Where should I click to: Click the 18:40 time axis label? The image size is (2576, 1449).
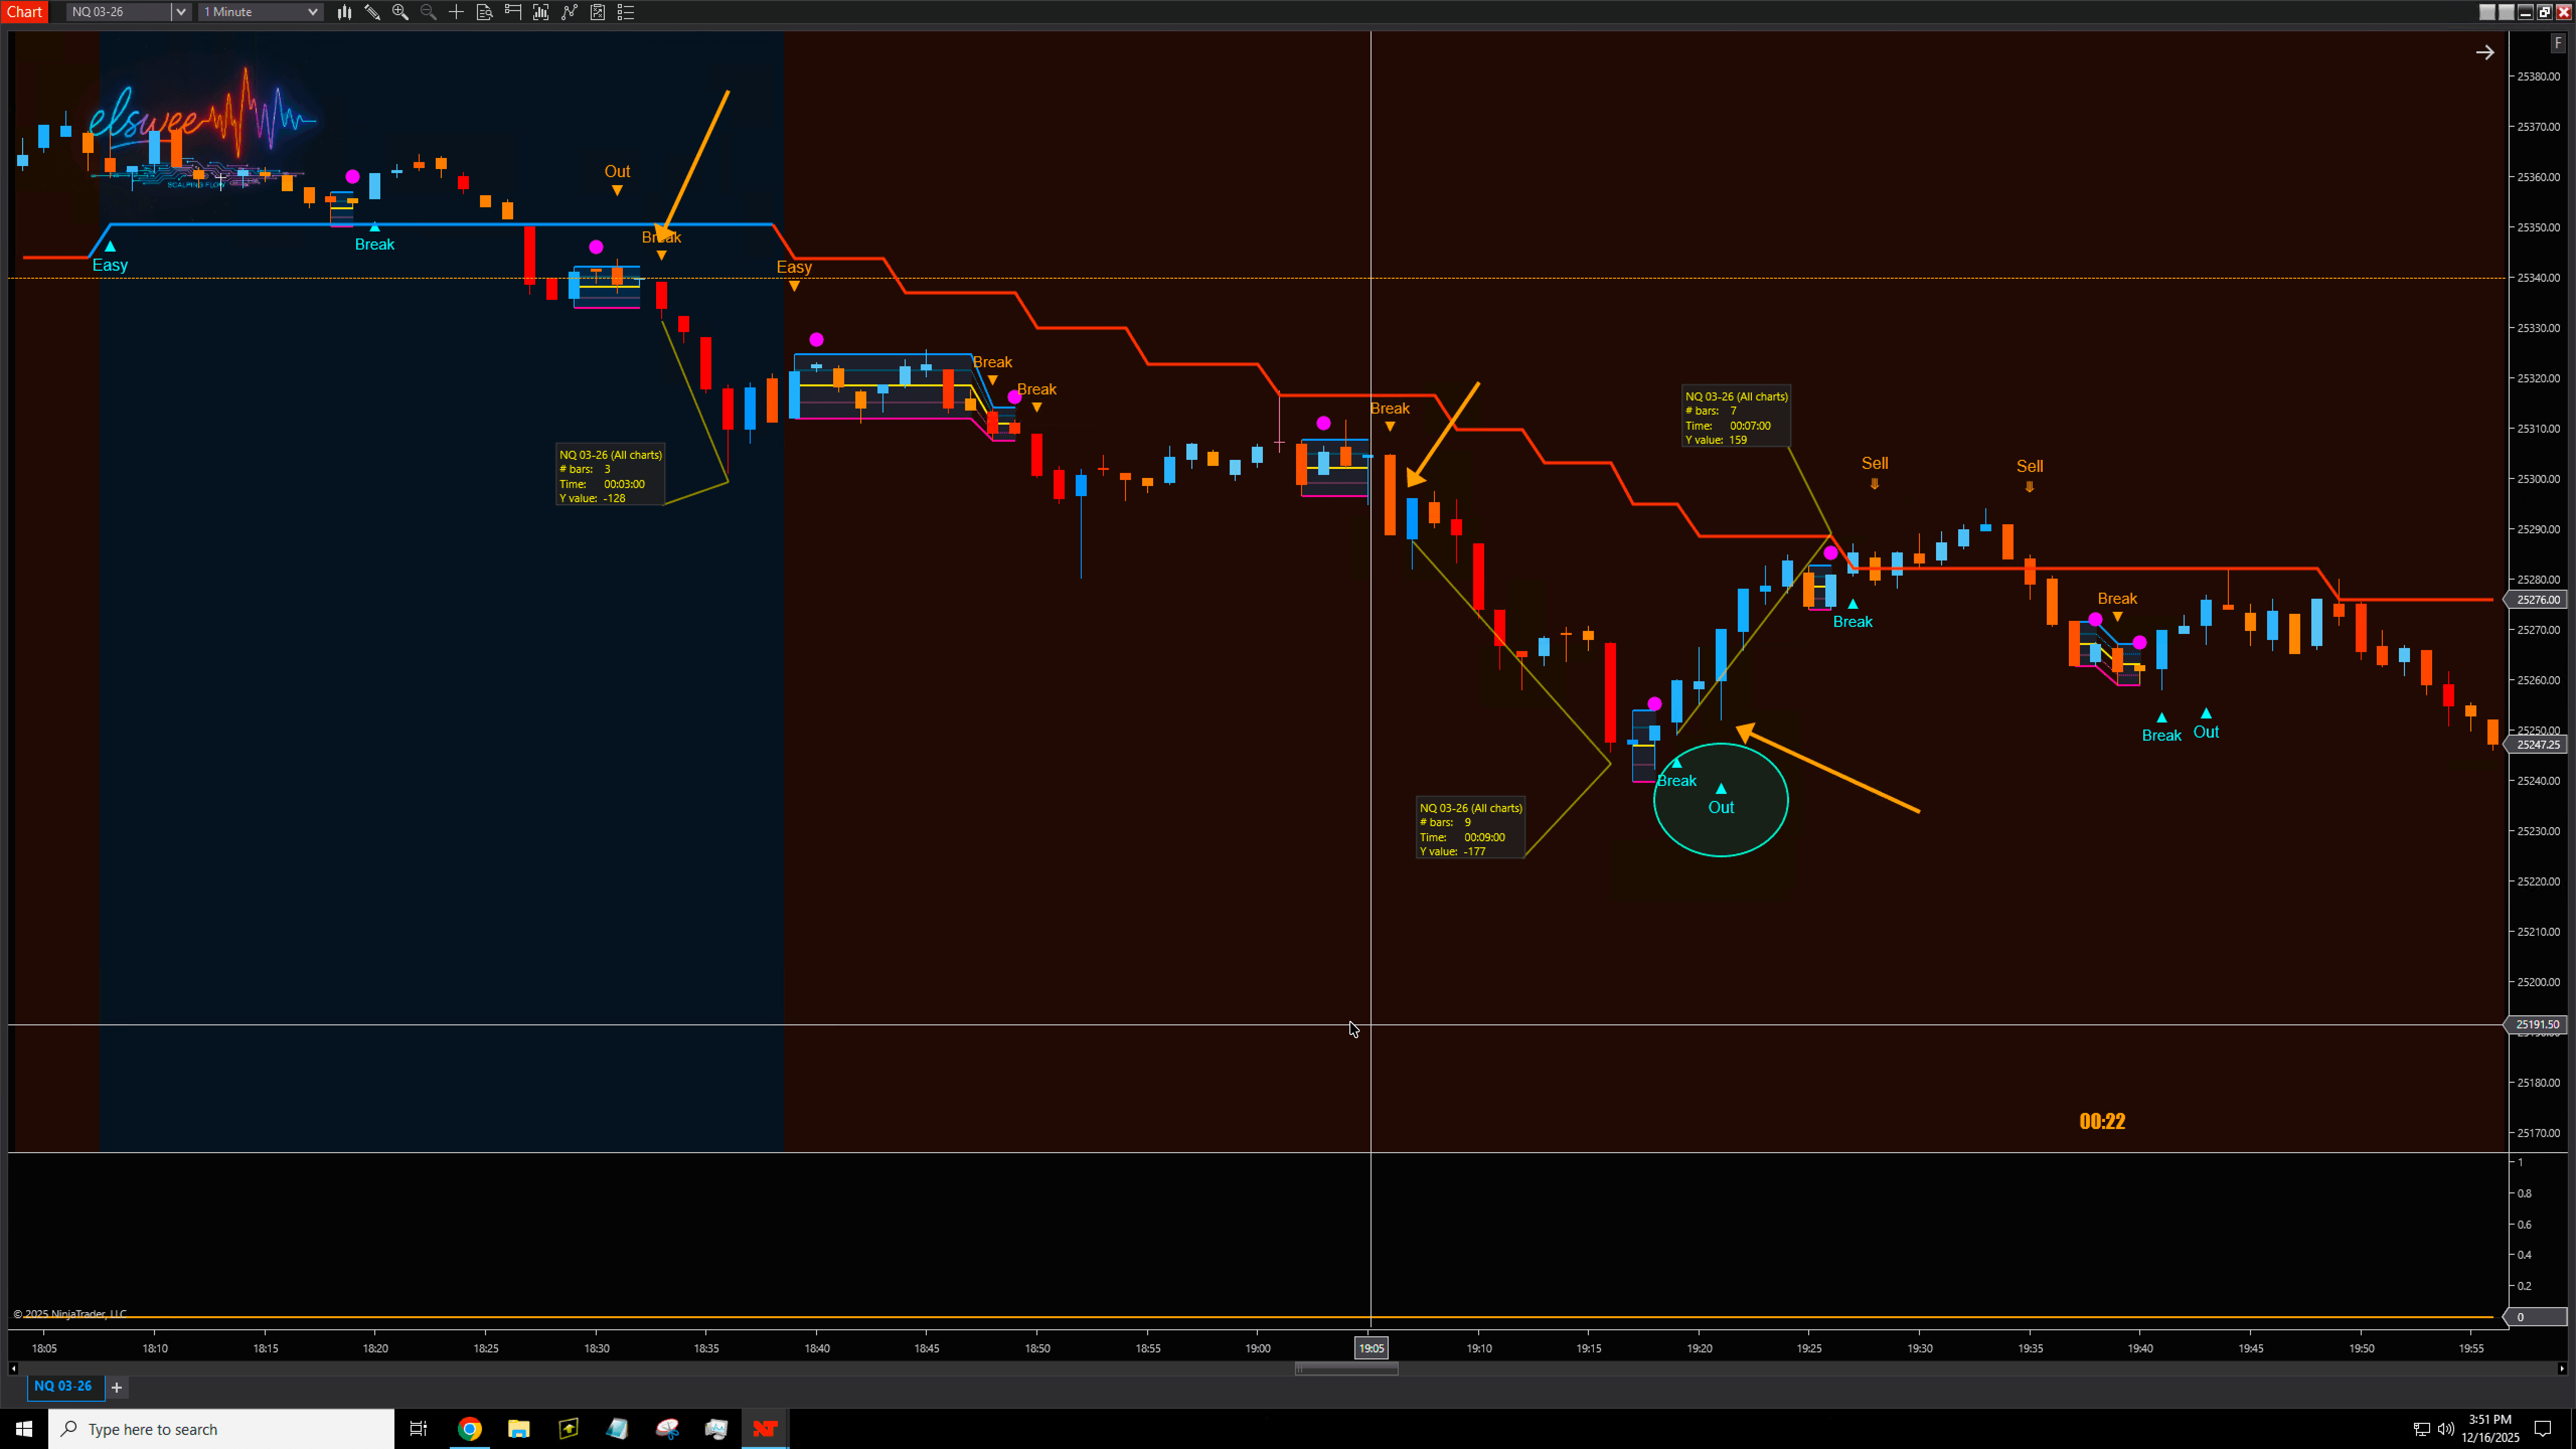pyautogui.click(x=817, y=1348)
